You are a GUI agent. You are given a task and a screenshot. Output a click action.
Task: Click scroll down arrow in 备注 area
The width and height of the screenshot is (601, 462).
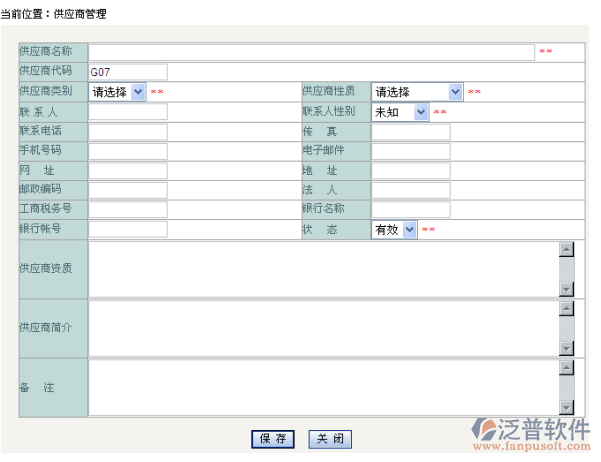click(567, 407)
